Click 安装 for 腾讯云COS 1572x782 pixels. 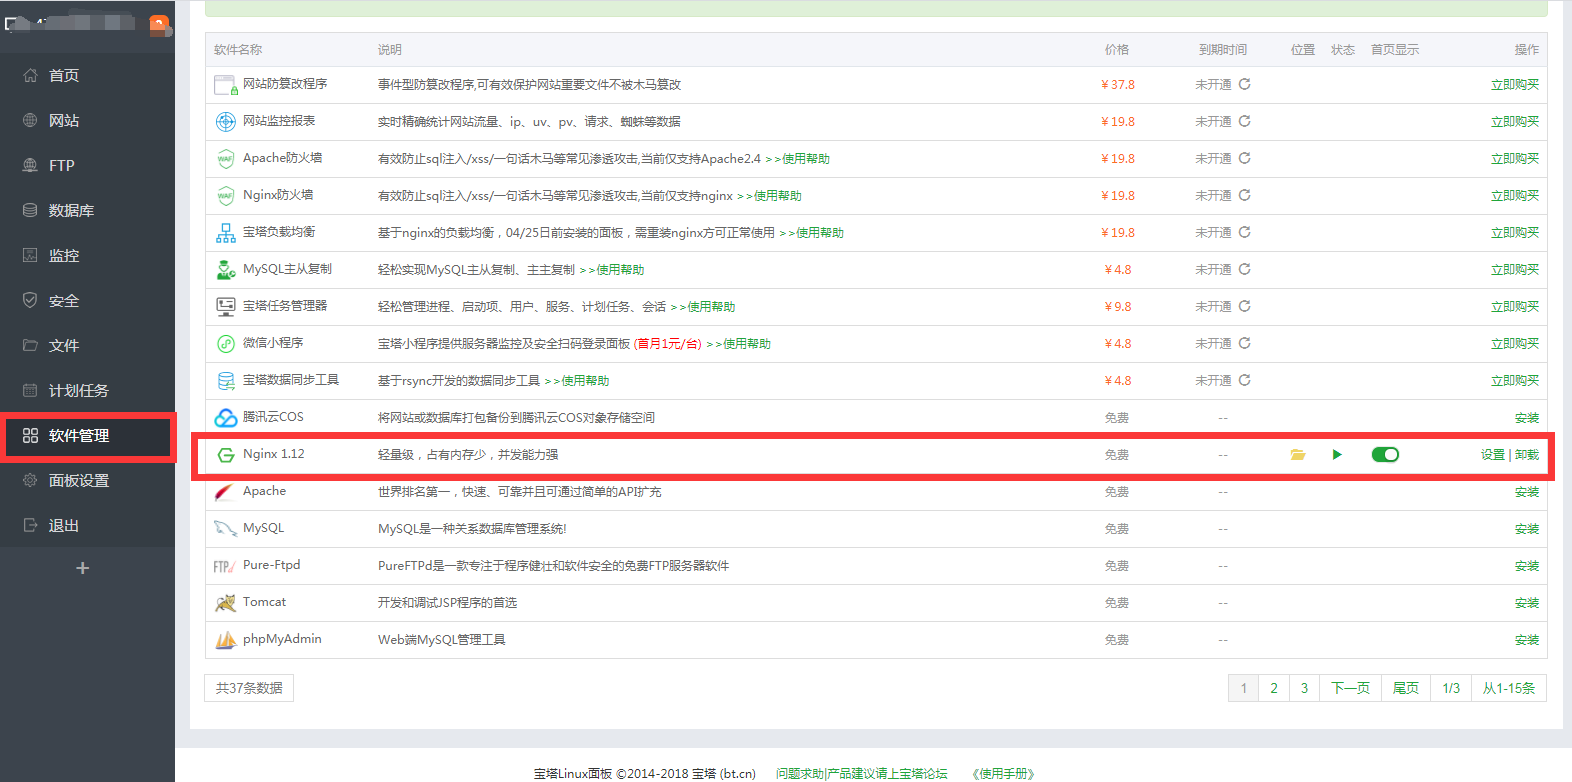pos(1527,418)
